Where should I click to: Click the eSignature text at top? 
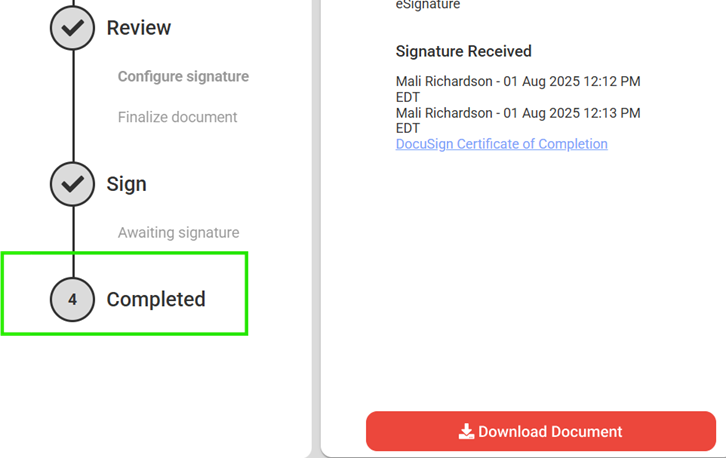(428, 5)
